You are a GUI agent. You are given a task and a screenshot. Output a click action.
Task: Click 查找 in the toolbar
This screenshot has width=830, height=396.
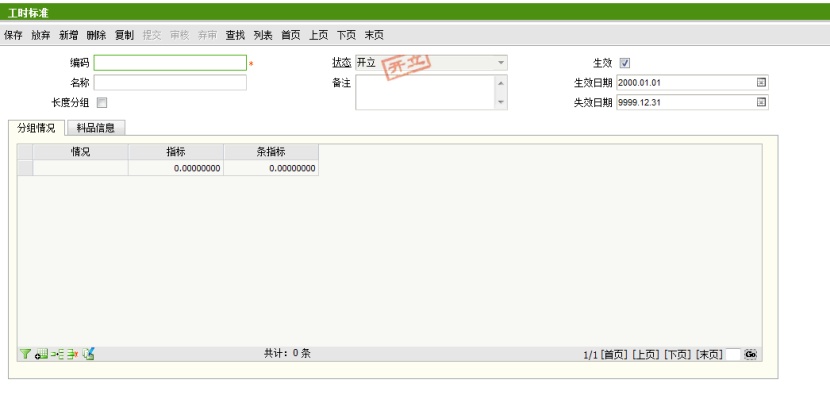[x=235, y=35]
